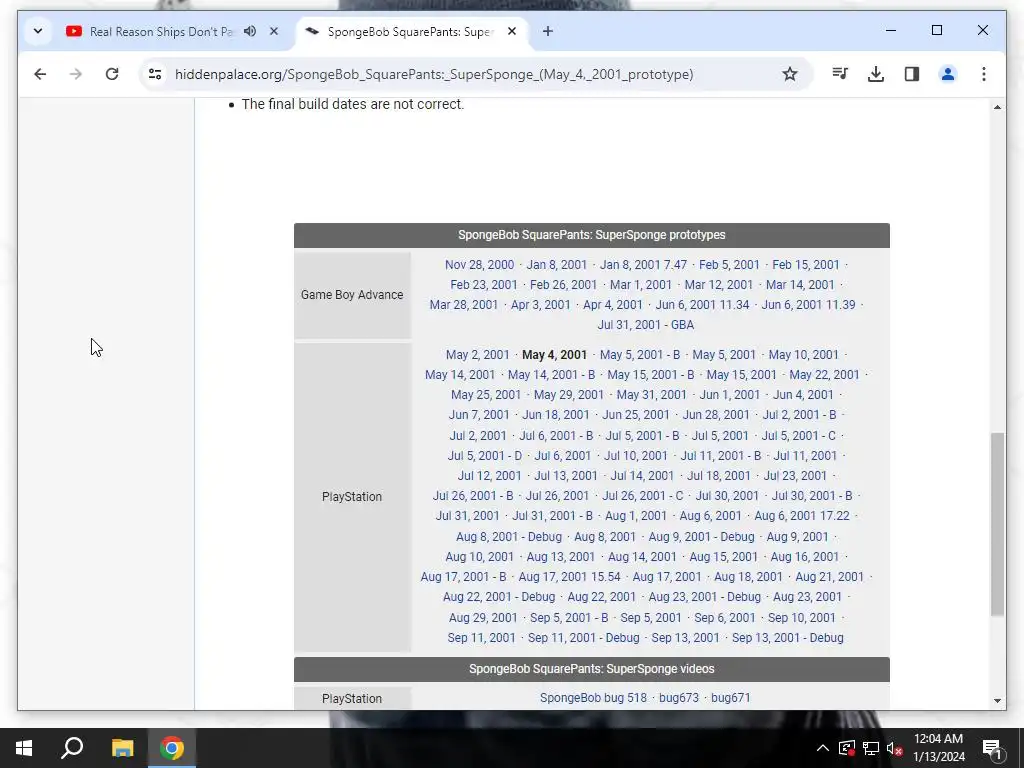This screenshot has width=1024, height=768.
Task: Open the Jul 31, 2001 - GBA link
Action: pos(646,325)
